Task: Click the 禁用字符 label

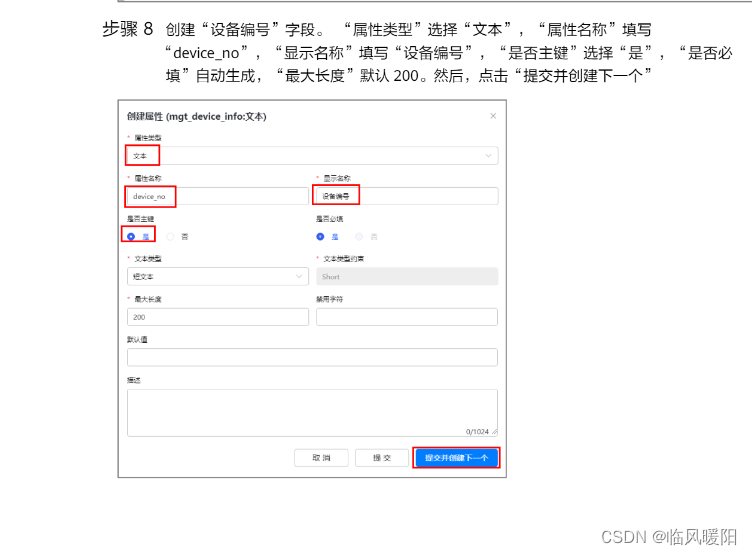Action: pyautogui.click(x=329, y=299)
